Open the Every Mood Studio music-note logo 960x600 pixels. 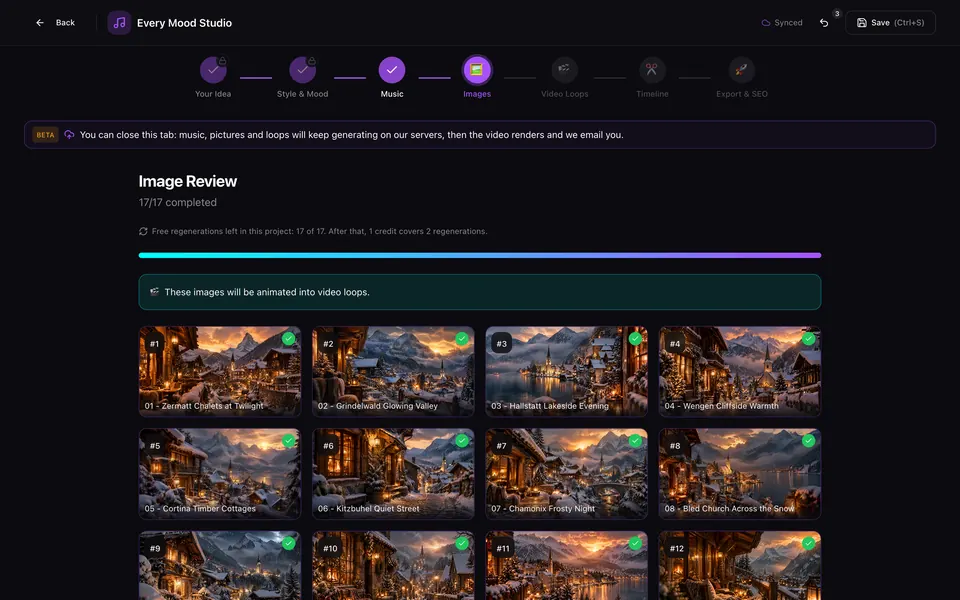(x=119, y=23)
